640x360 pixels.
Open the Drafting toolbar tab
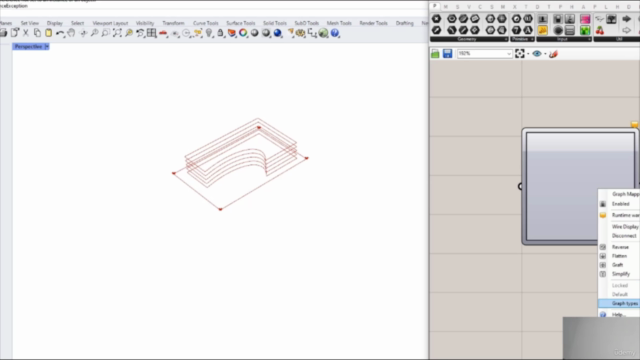click(x=404, y=23)
